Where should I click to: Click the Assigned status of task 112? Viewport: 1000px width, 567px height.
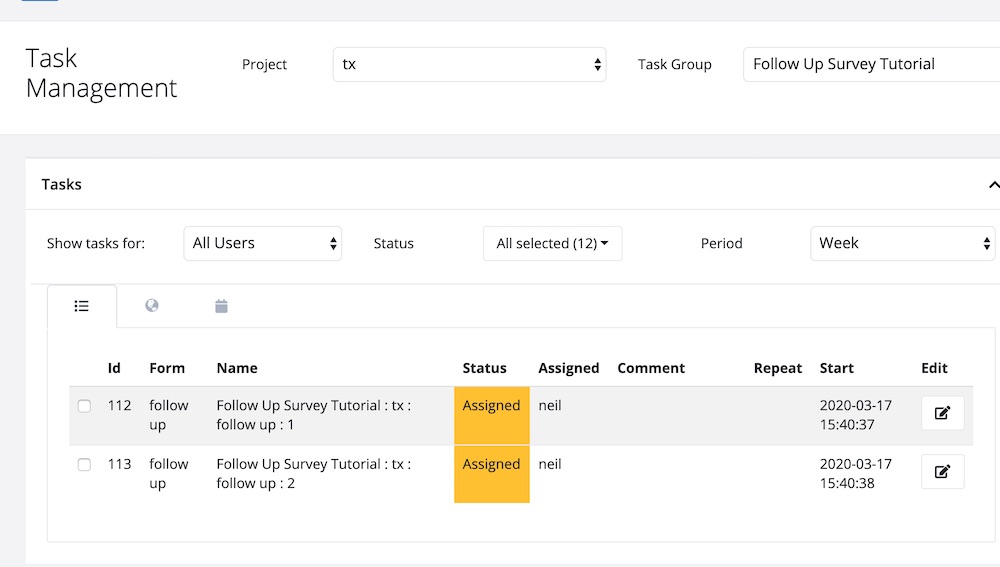click(491, 406)
